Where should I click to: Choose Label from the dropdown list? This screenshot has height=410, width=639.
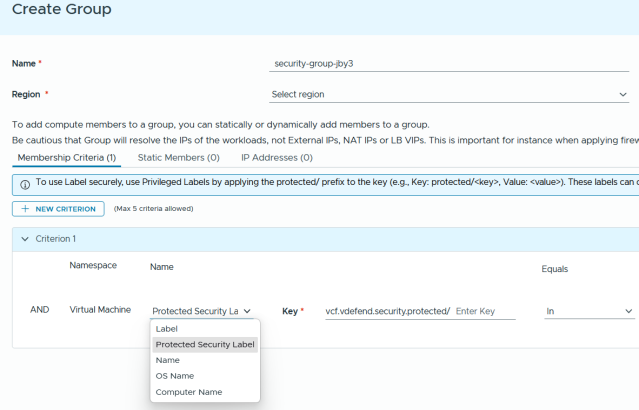pyautogui.click(x=205, y=329)
